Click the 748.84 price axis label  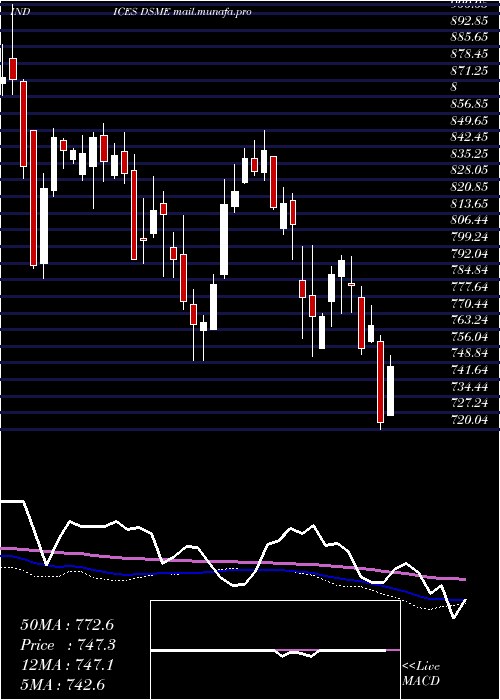pos(469,354)
